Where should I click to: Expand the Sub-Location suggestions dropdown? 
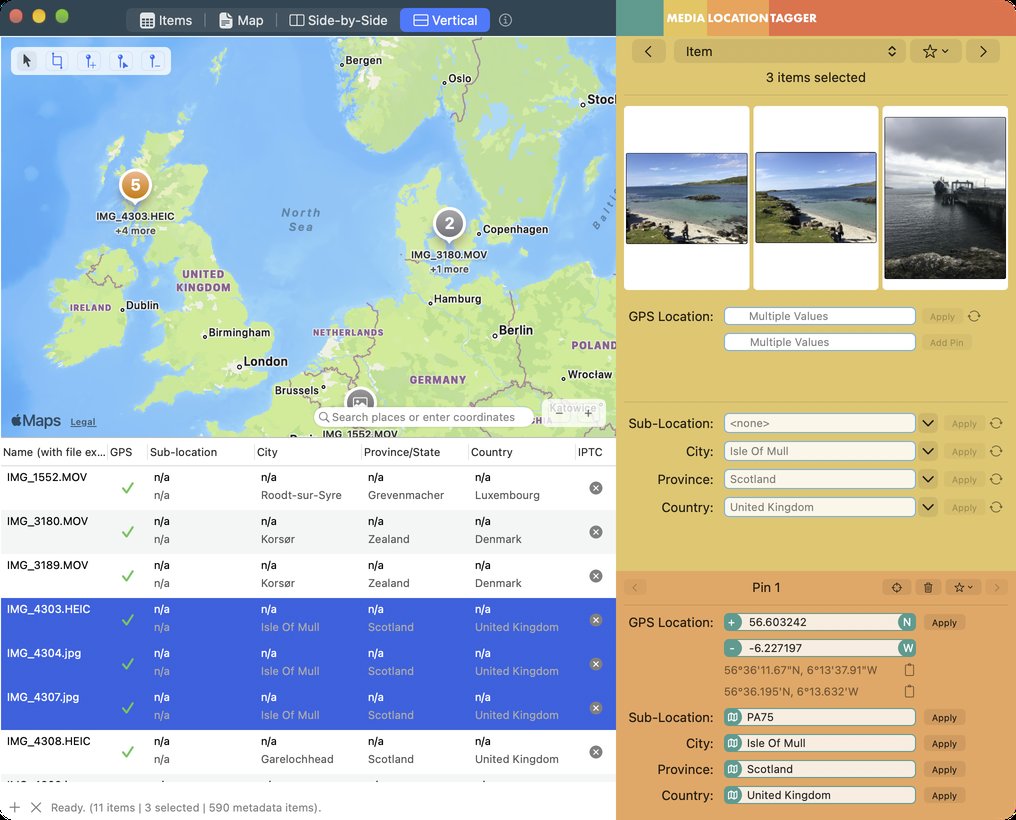pyautogui.click(x=928, y=423)
